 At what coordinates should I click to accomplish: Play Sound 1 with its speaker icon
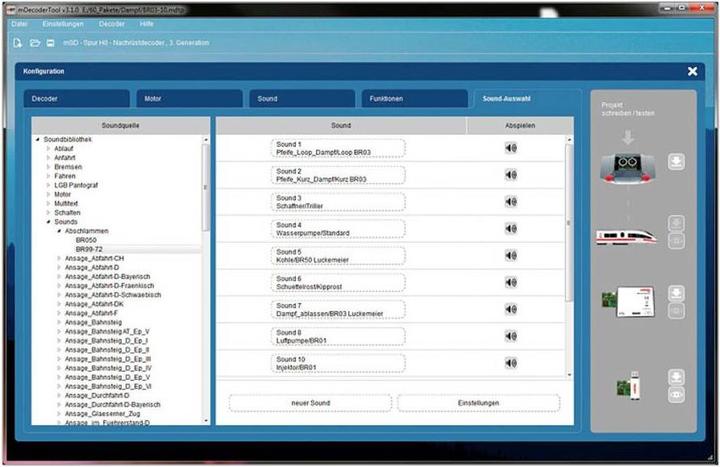coord(510,148)
